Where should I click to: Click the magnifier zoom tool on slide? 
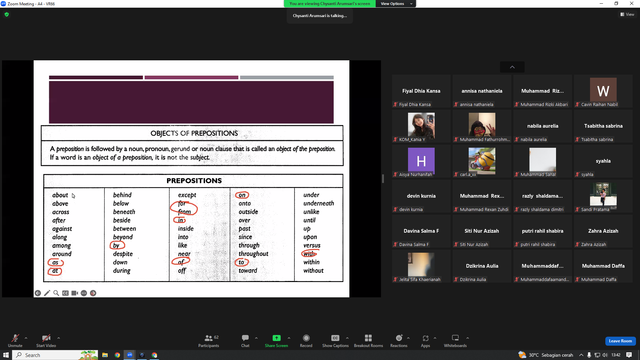point(56,293)
